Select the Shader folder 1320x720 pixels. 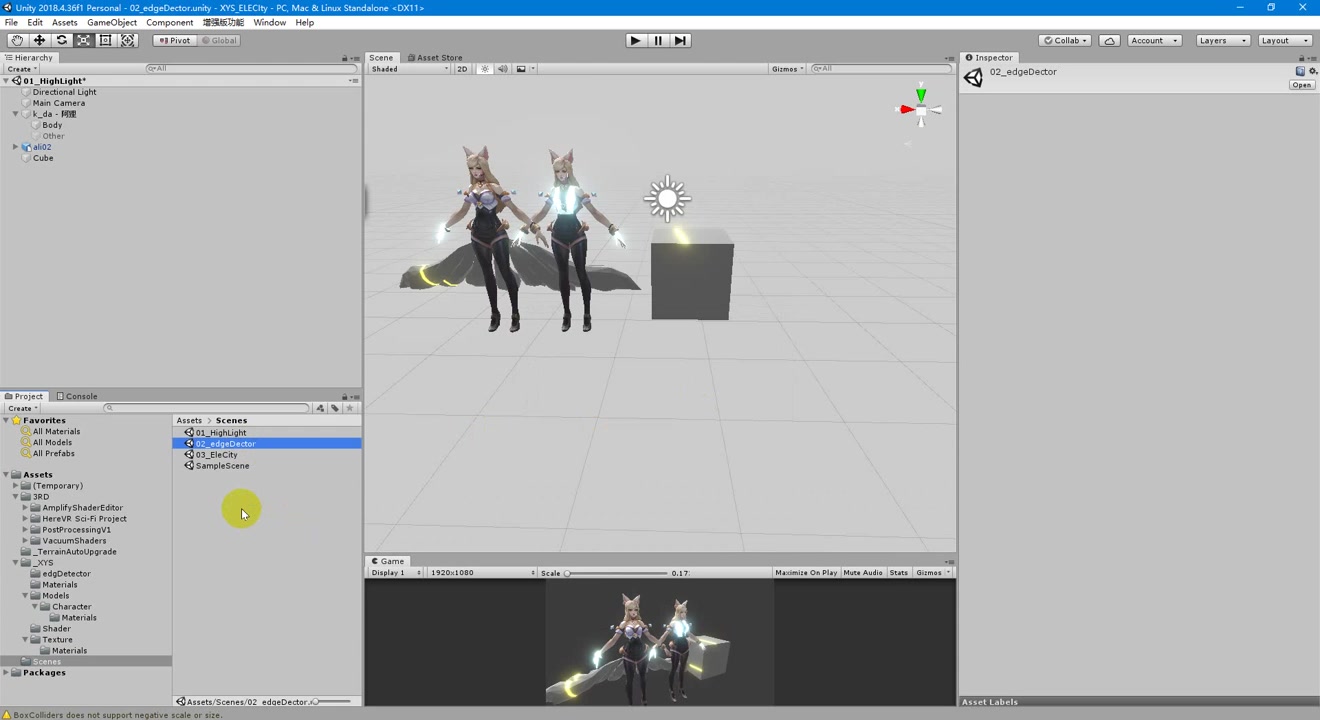pos(56,629)
